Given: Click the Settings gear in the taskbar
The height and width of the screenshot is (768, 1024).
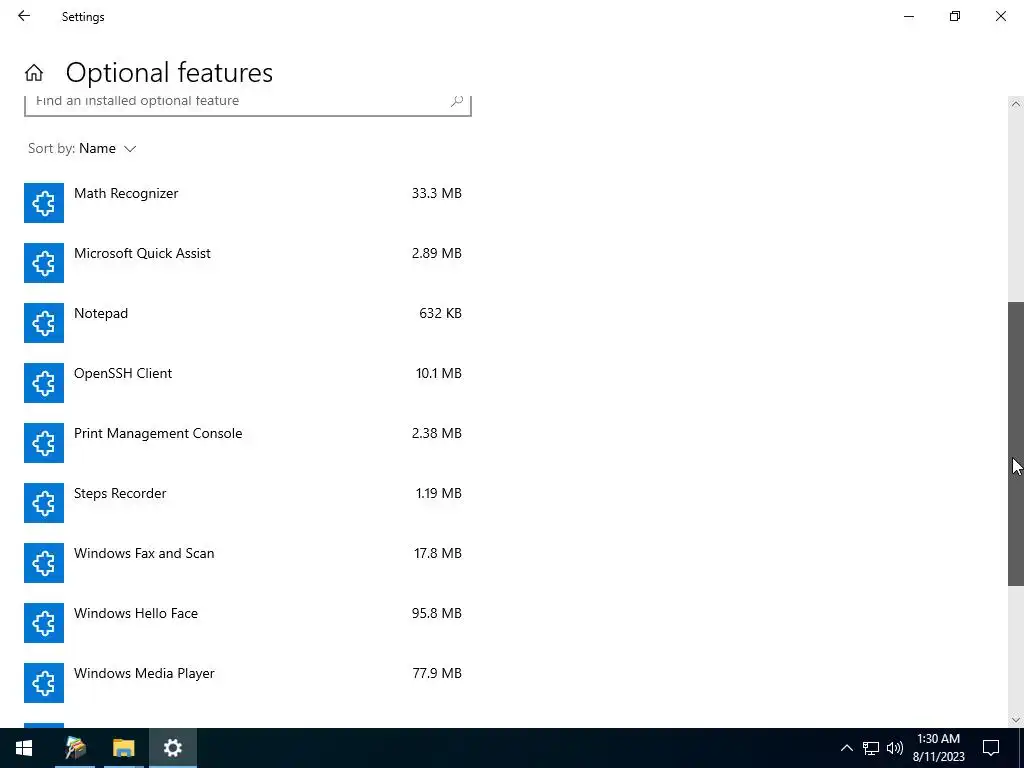Looking at the screenshot, I should pos(172,748).
